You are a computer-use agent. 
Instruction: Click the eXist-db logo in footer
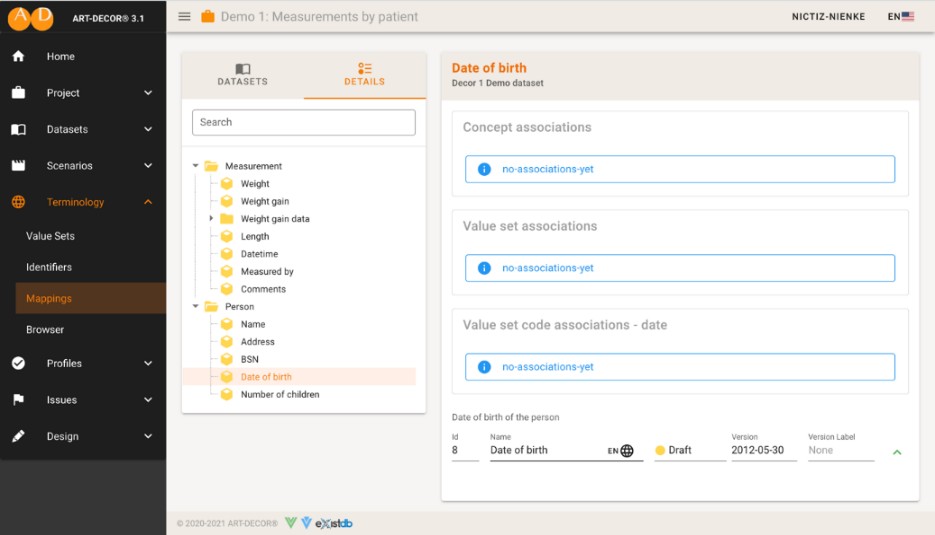334,523
